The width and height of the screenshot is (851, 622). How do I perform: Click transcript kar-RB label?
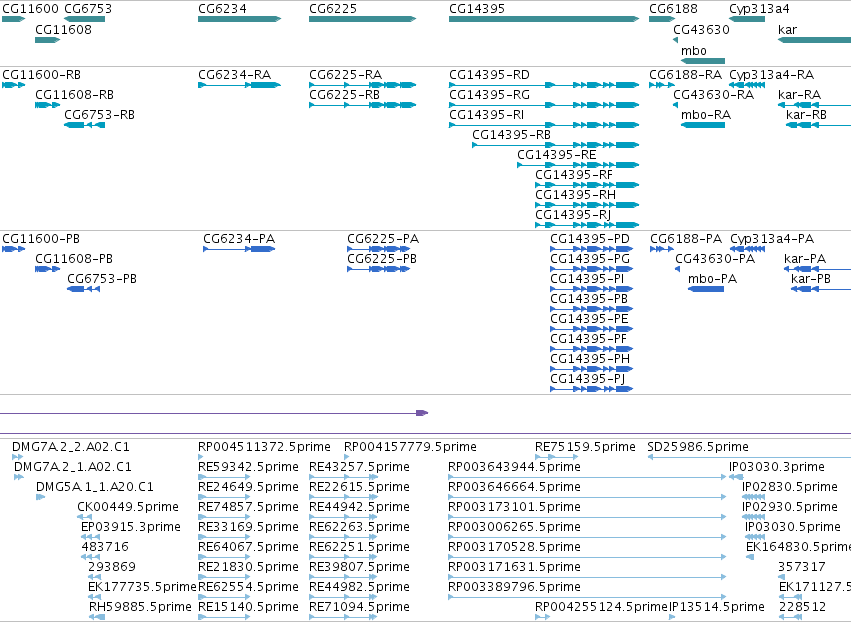point(806,115)
